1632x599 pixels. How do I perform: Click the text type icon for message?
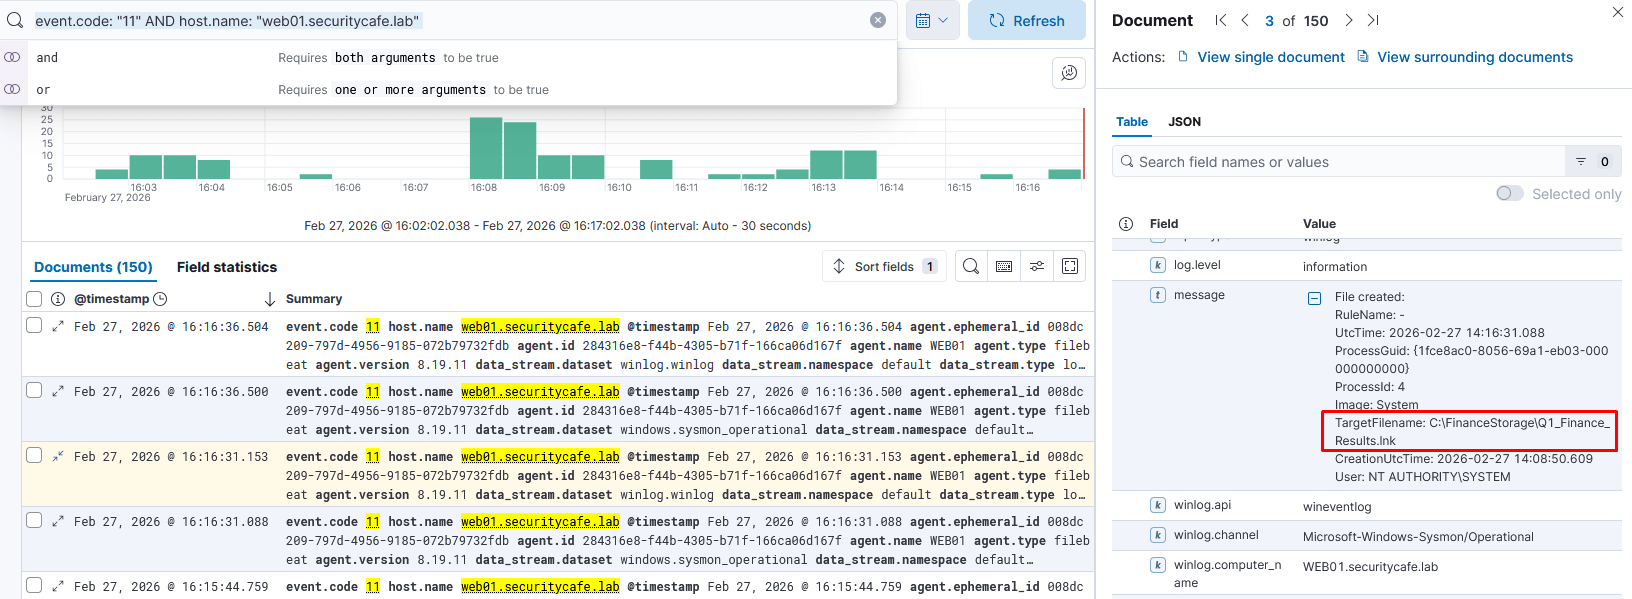[1158, 295]
